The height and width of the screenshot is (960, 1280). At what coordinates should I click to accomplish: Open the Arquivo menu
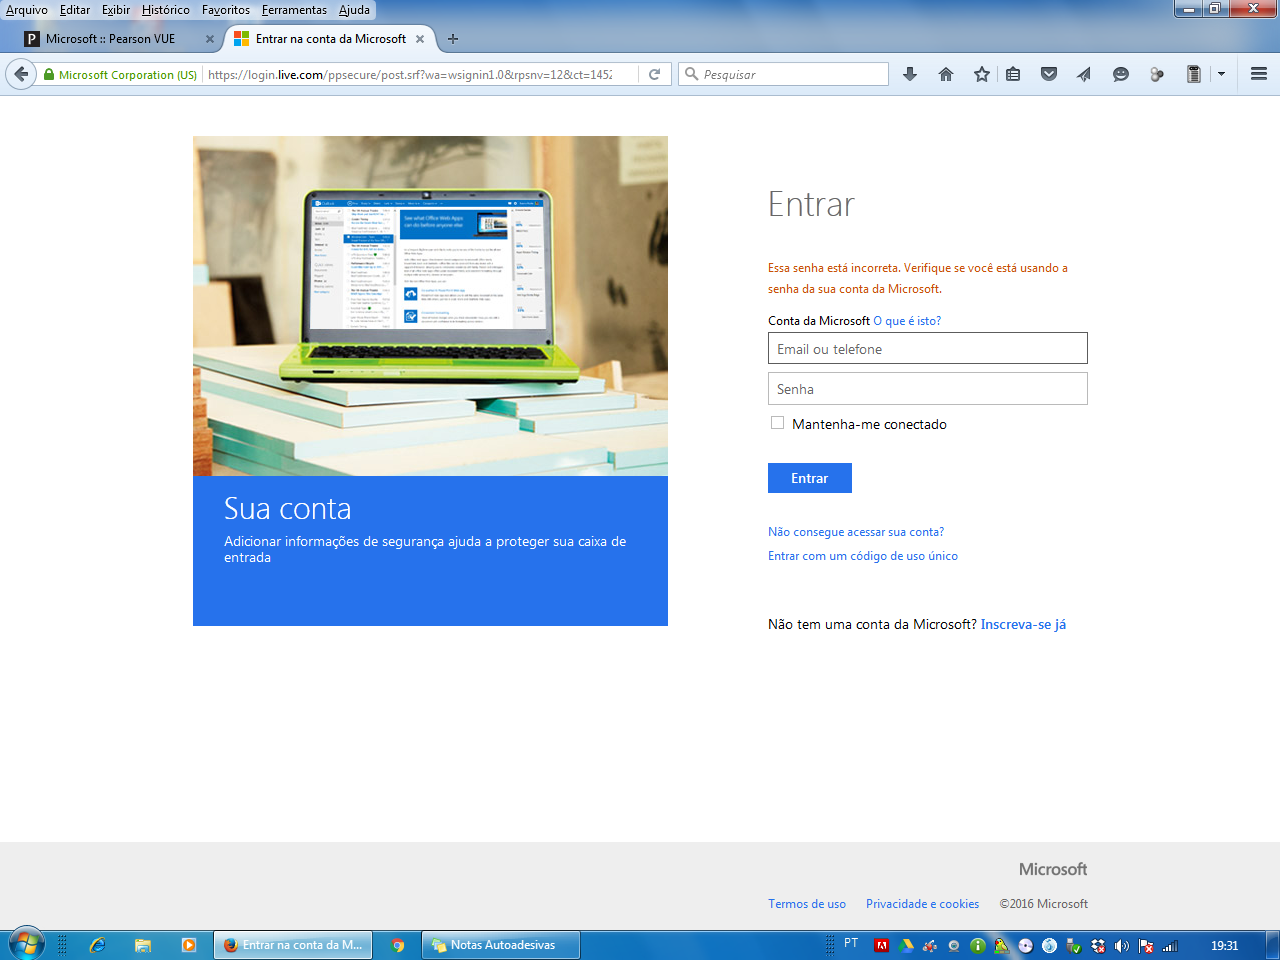pos(27,10)
